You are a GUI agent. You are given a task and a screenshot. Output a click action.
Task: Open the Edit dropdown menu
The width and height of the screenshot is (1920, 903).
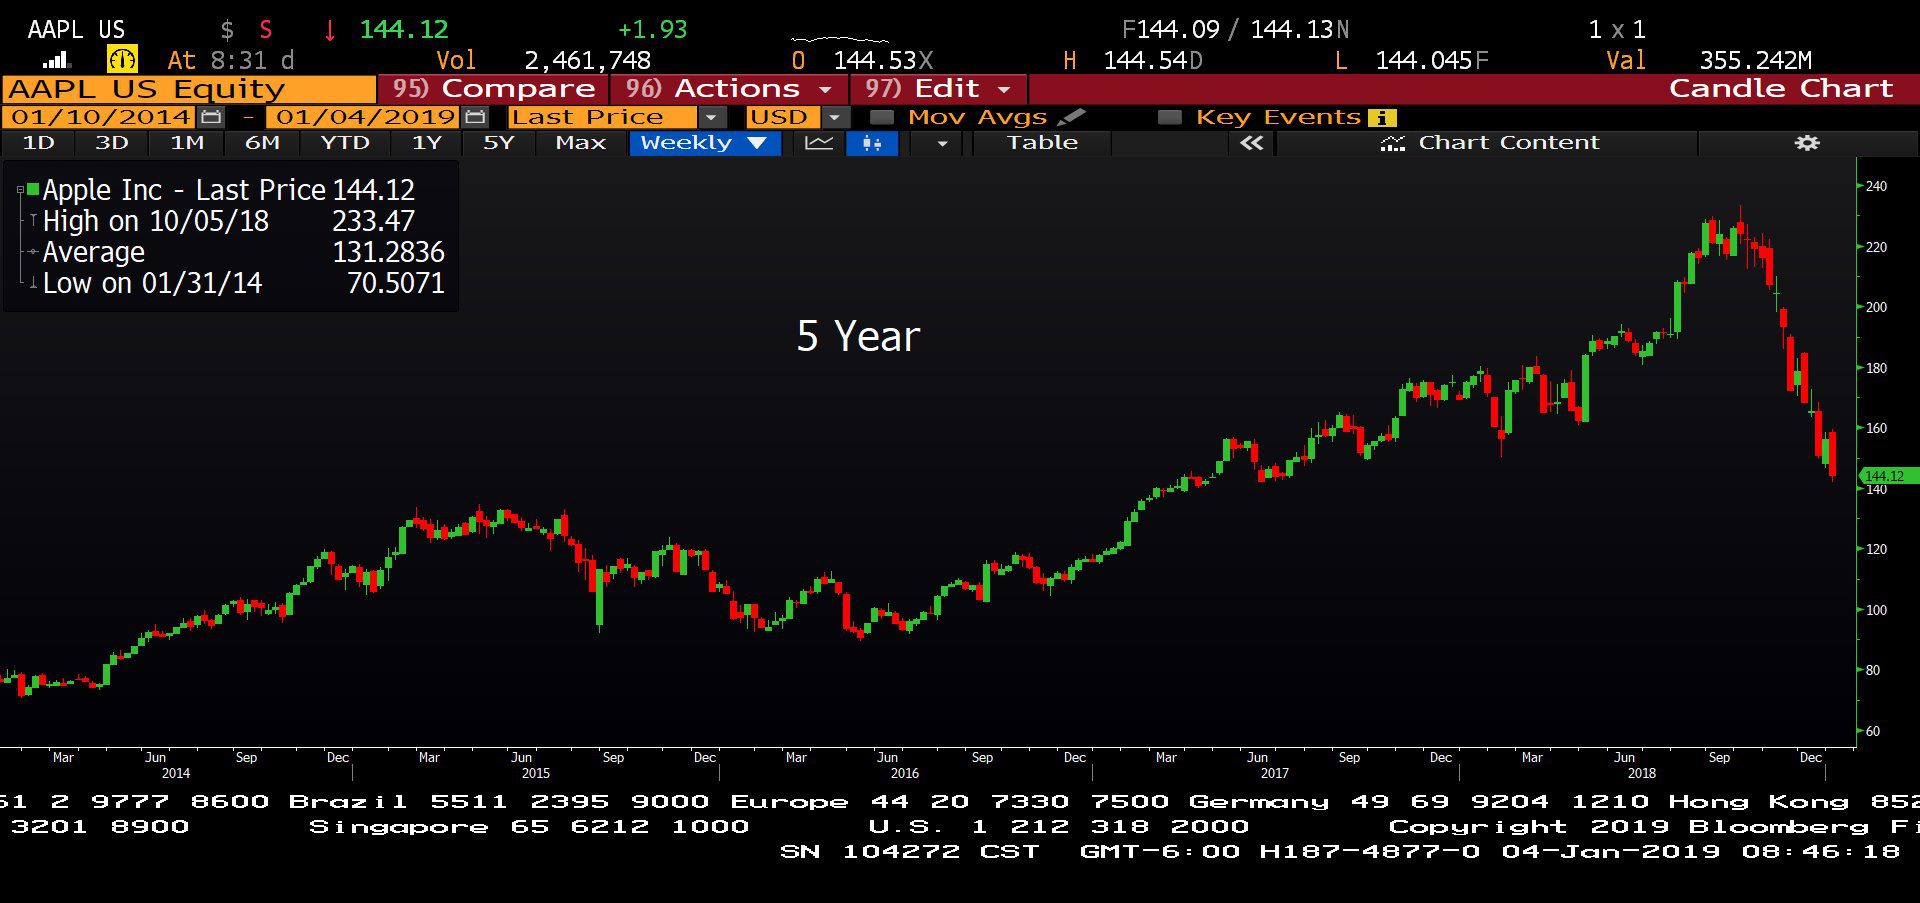click(x=937, y=89)
